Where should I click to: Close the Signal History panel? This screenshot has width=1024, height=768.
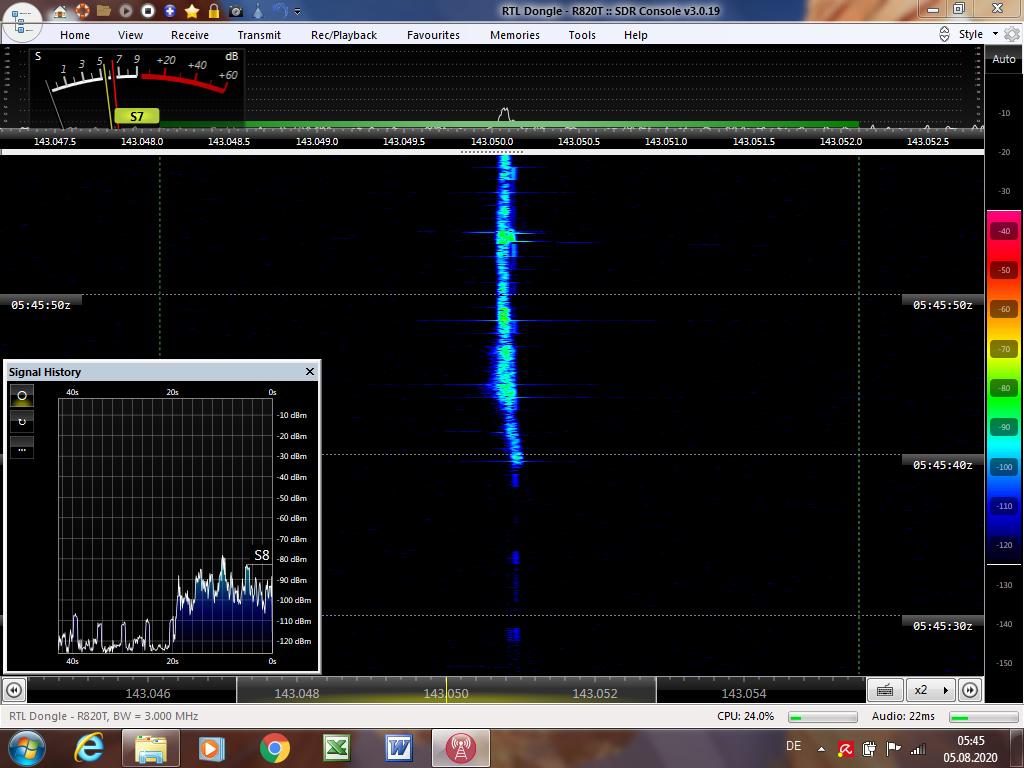pos(310,372)
